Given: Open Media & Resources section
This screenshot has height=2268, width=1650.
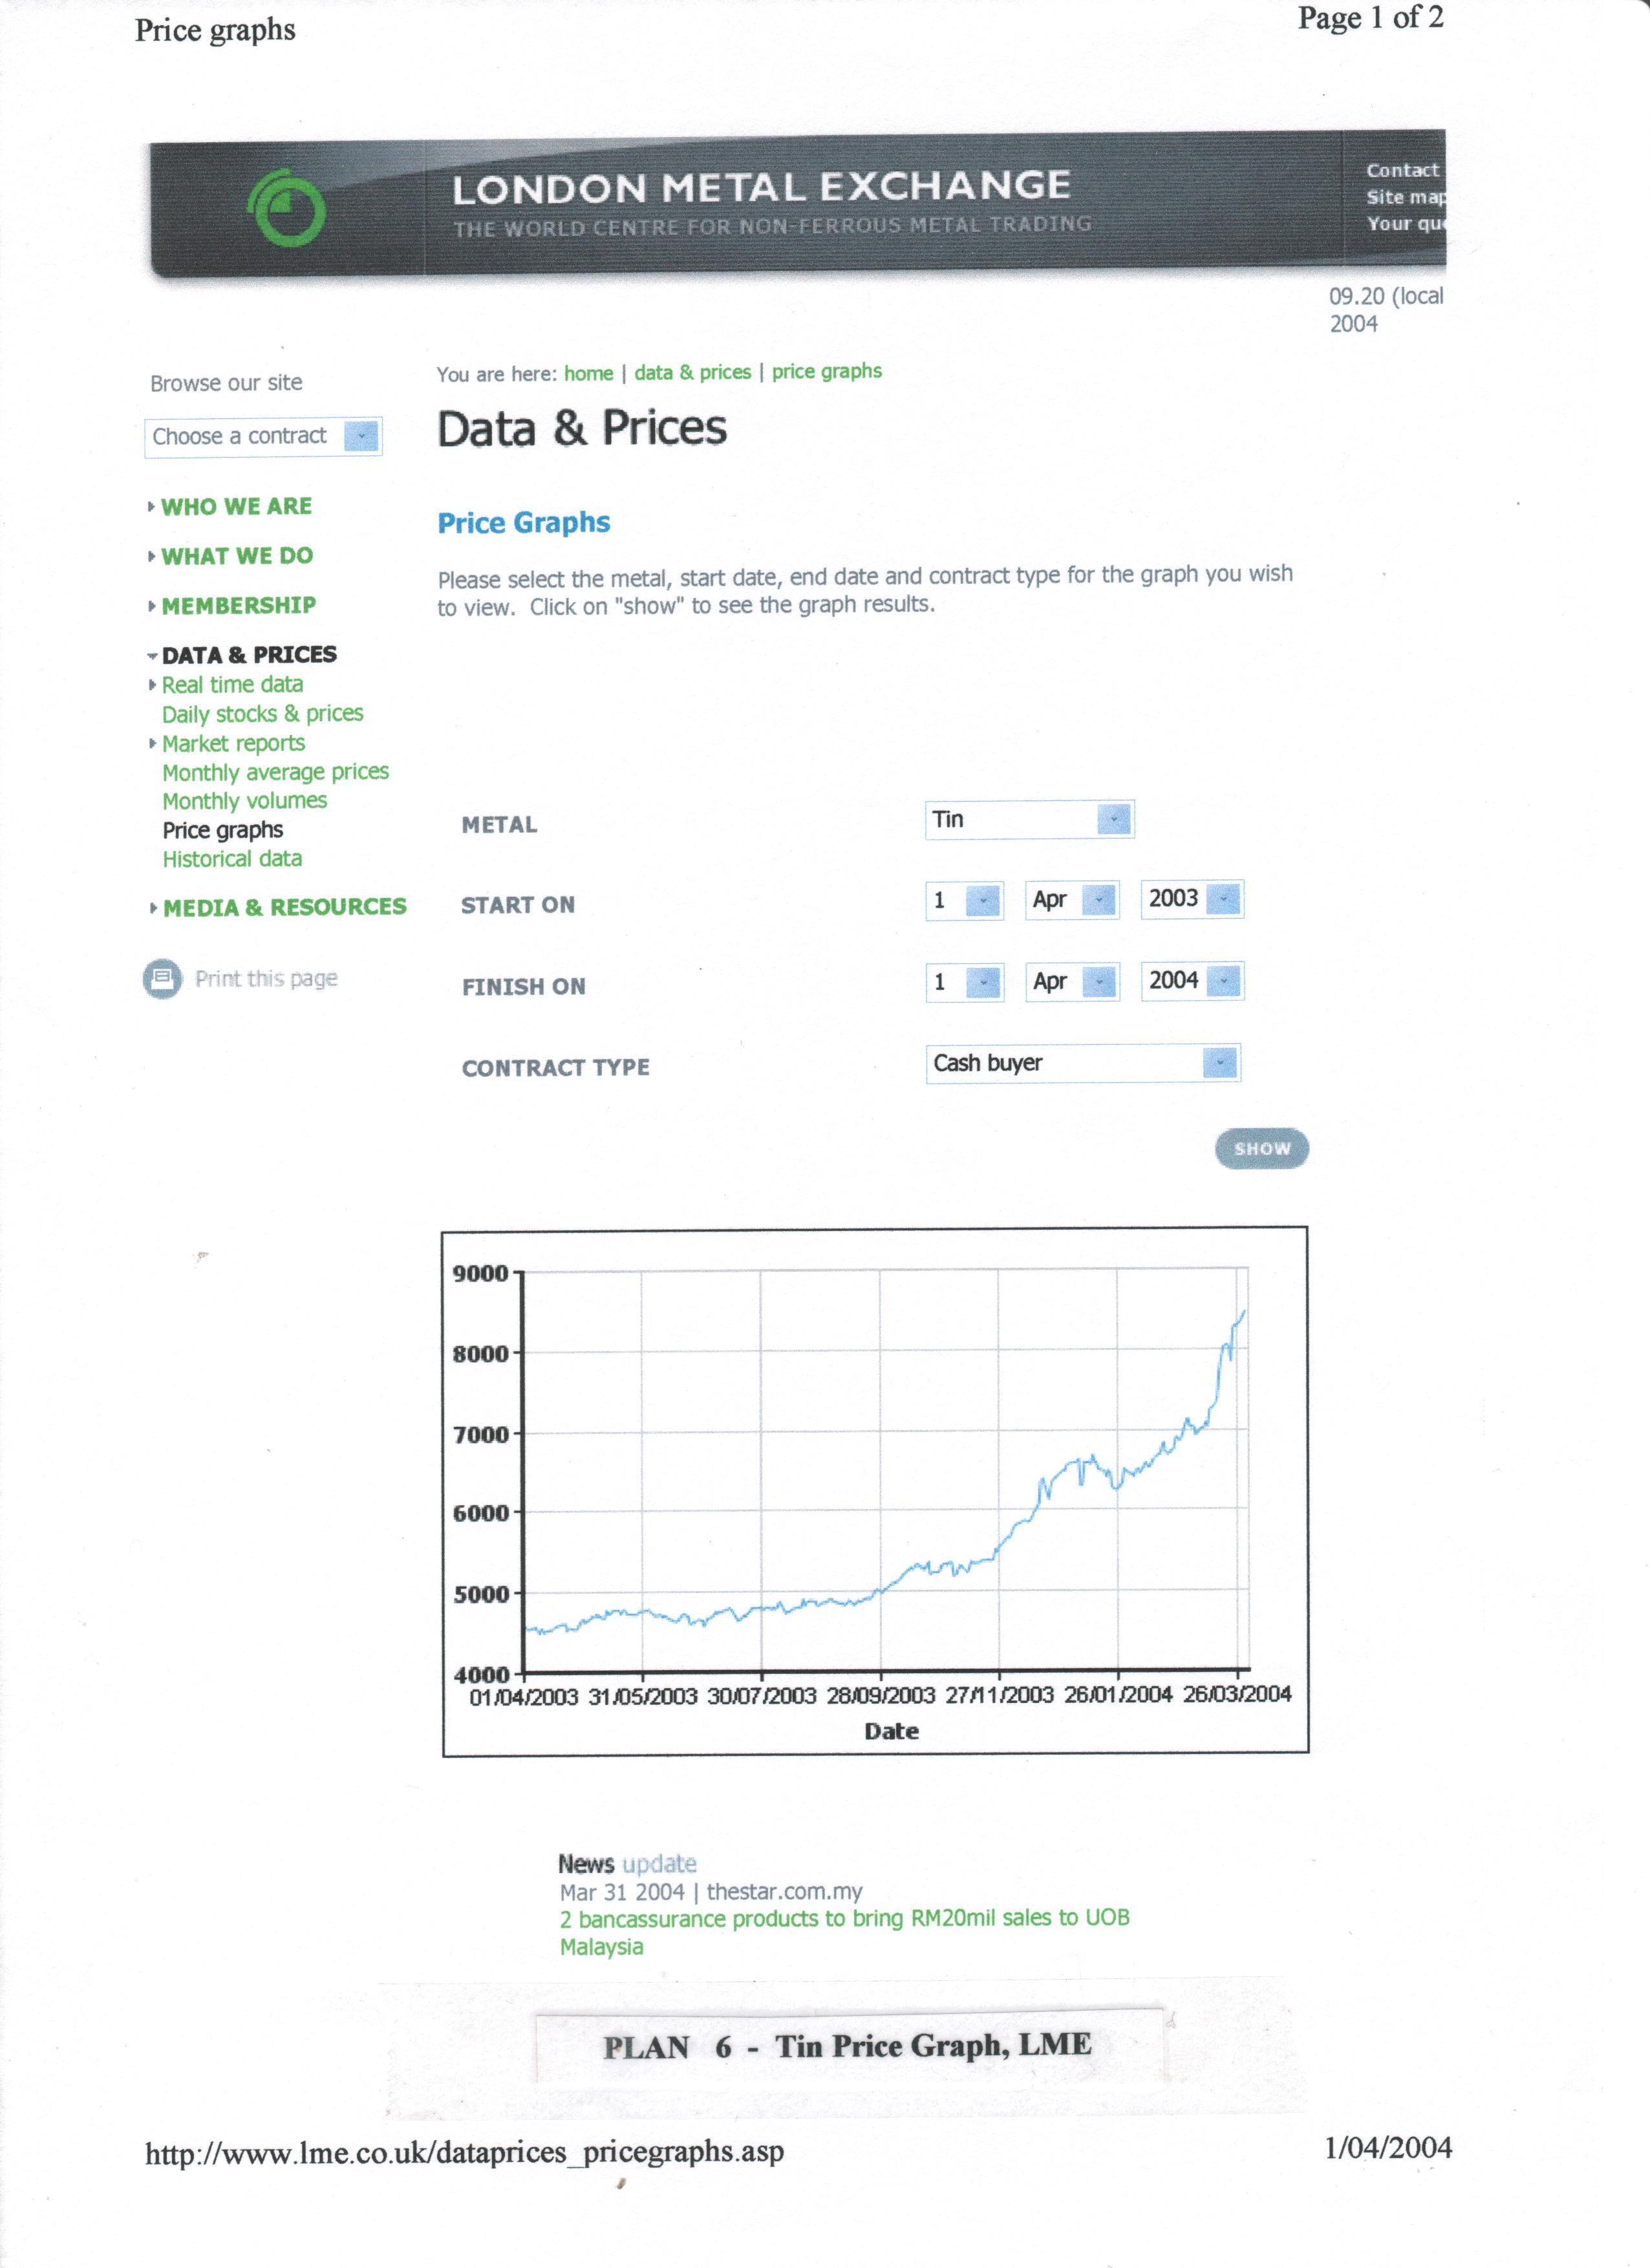Looking at the screenshot, I should point(284,907).
